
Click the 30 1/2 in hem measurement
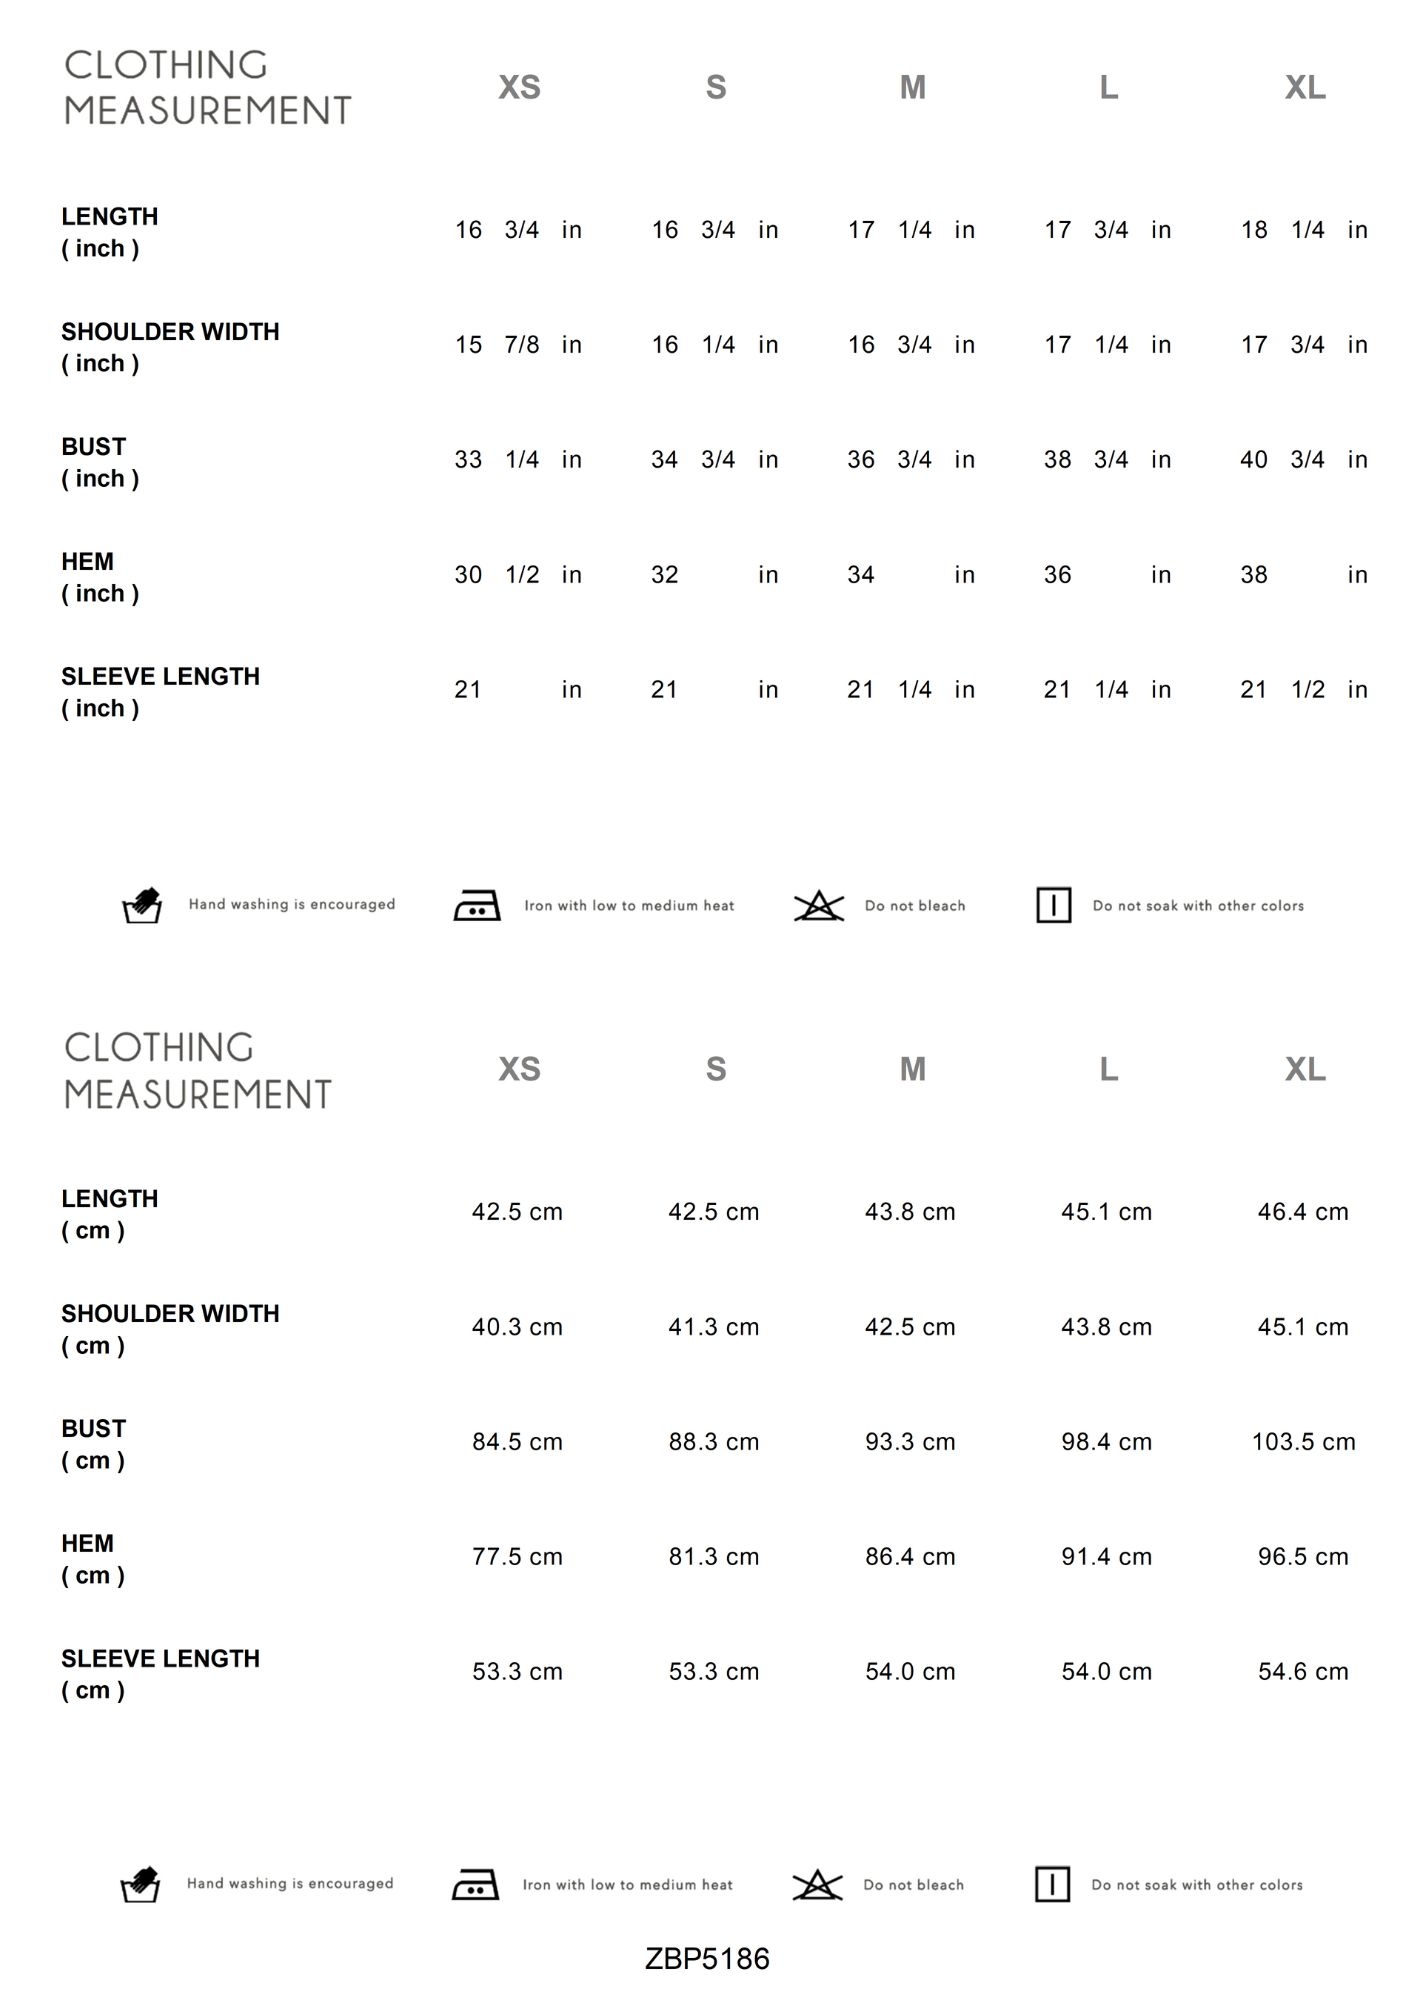tap(517, 575)
